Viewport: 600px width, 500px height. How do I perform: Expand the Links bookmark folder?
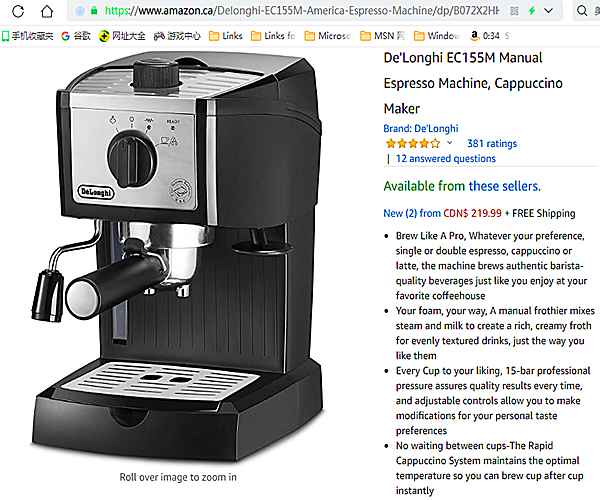pyautogui.click(x=226, y=36)
